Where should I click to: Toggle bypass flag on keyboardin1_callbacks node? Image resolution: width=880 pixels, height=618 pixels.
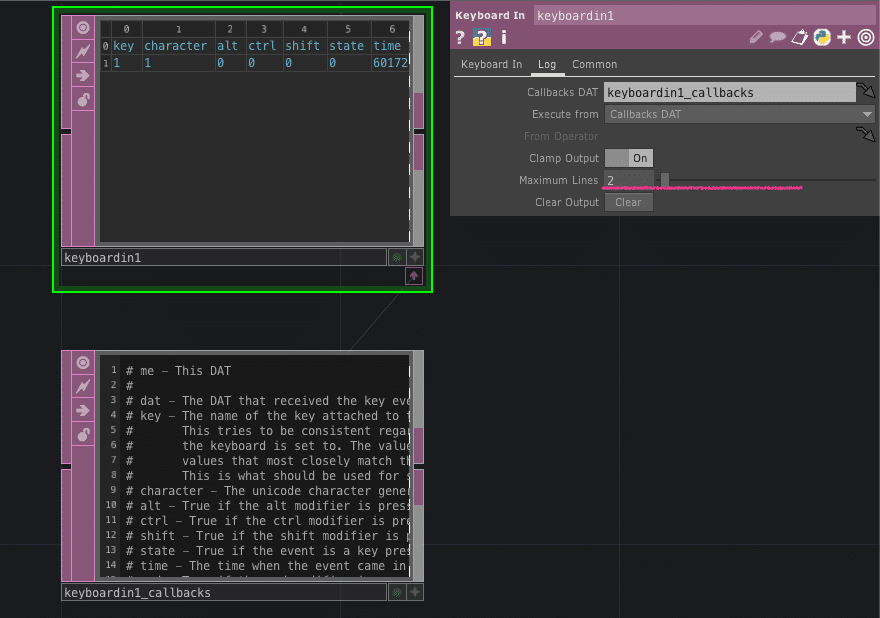coord(83,386)
